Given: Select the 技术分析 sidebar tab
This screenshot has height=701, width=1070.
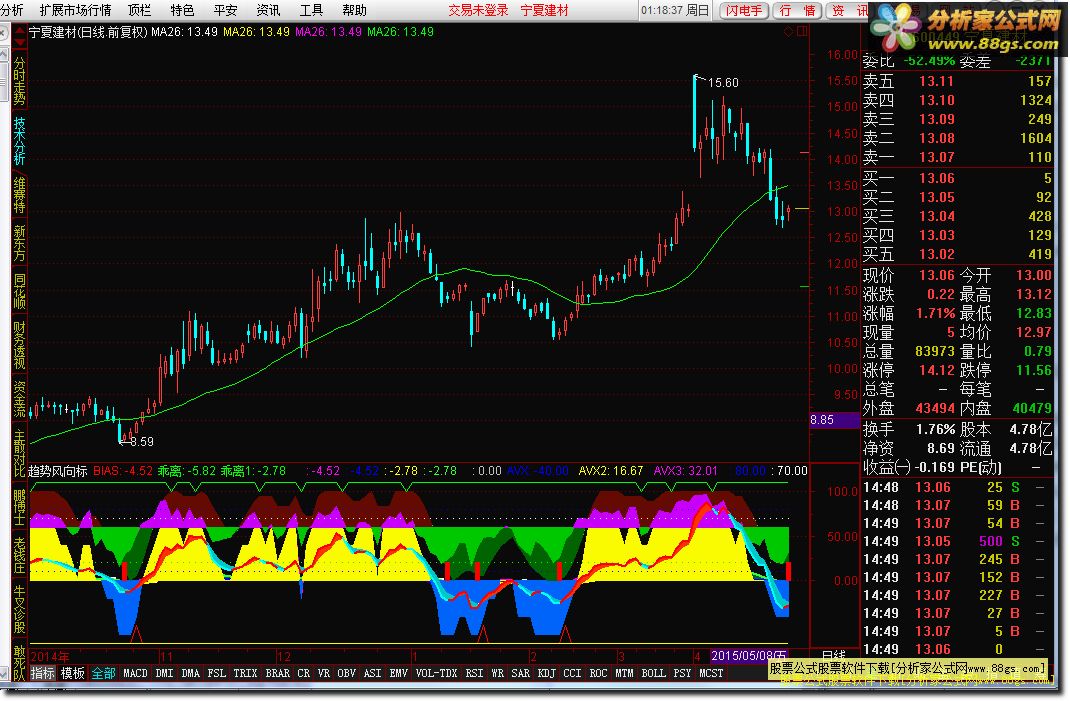Looking at the screenshot, I should [x=19, y=141].
